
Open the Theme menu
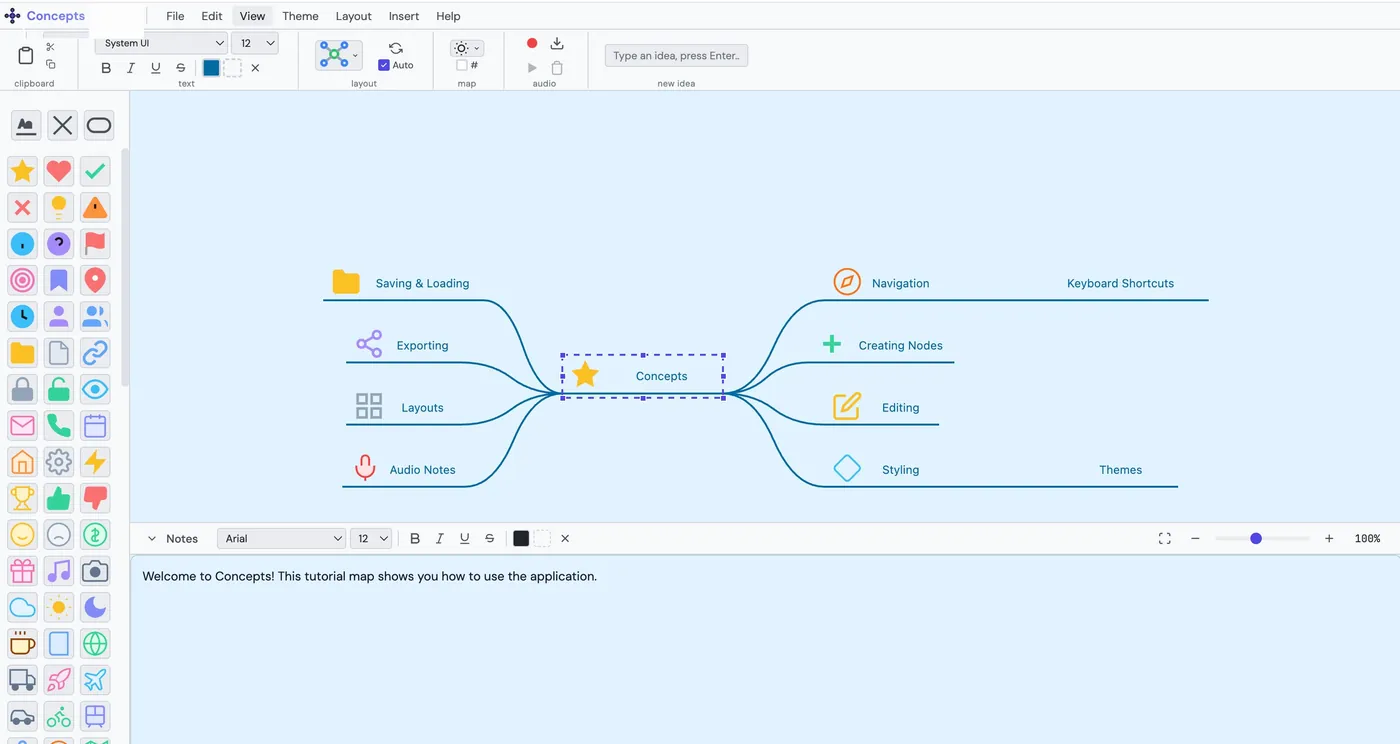coord(300,16)
